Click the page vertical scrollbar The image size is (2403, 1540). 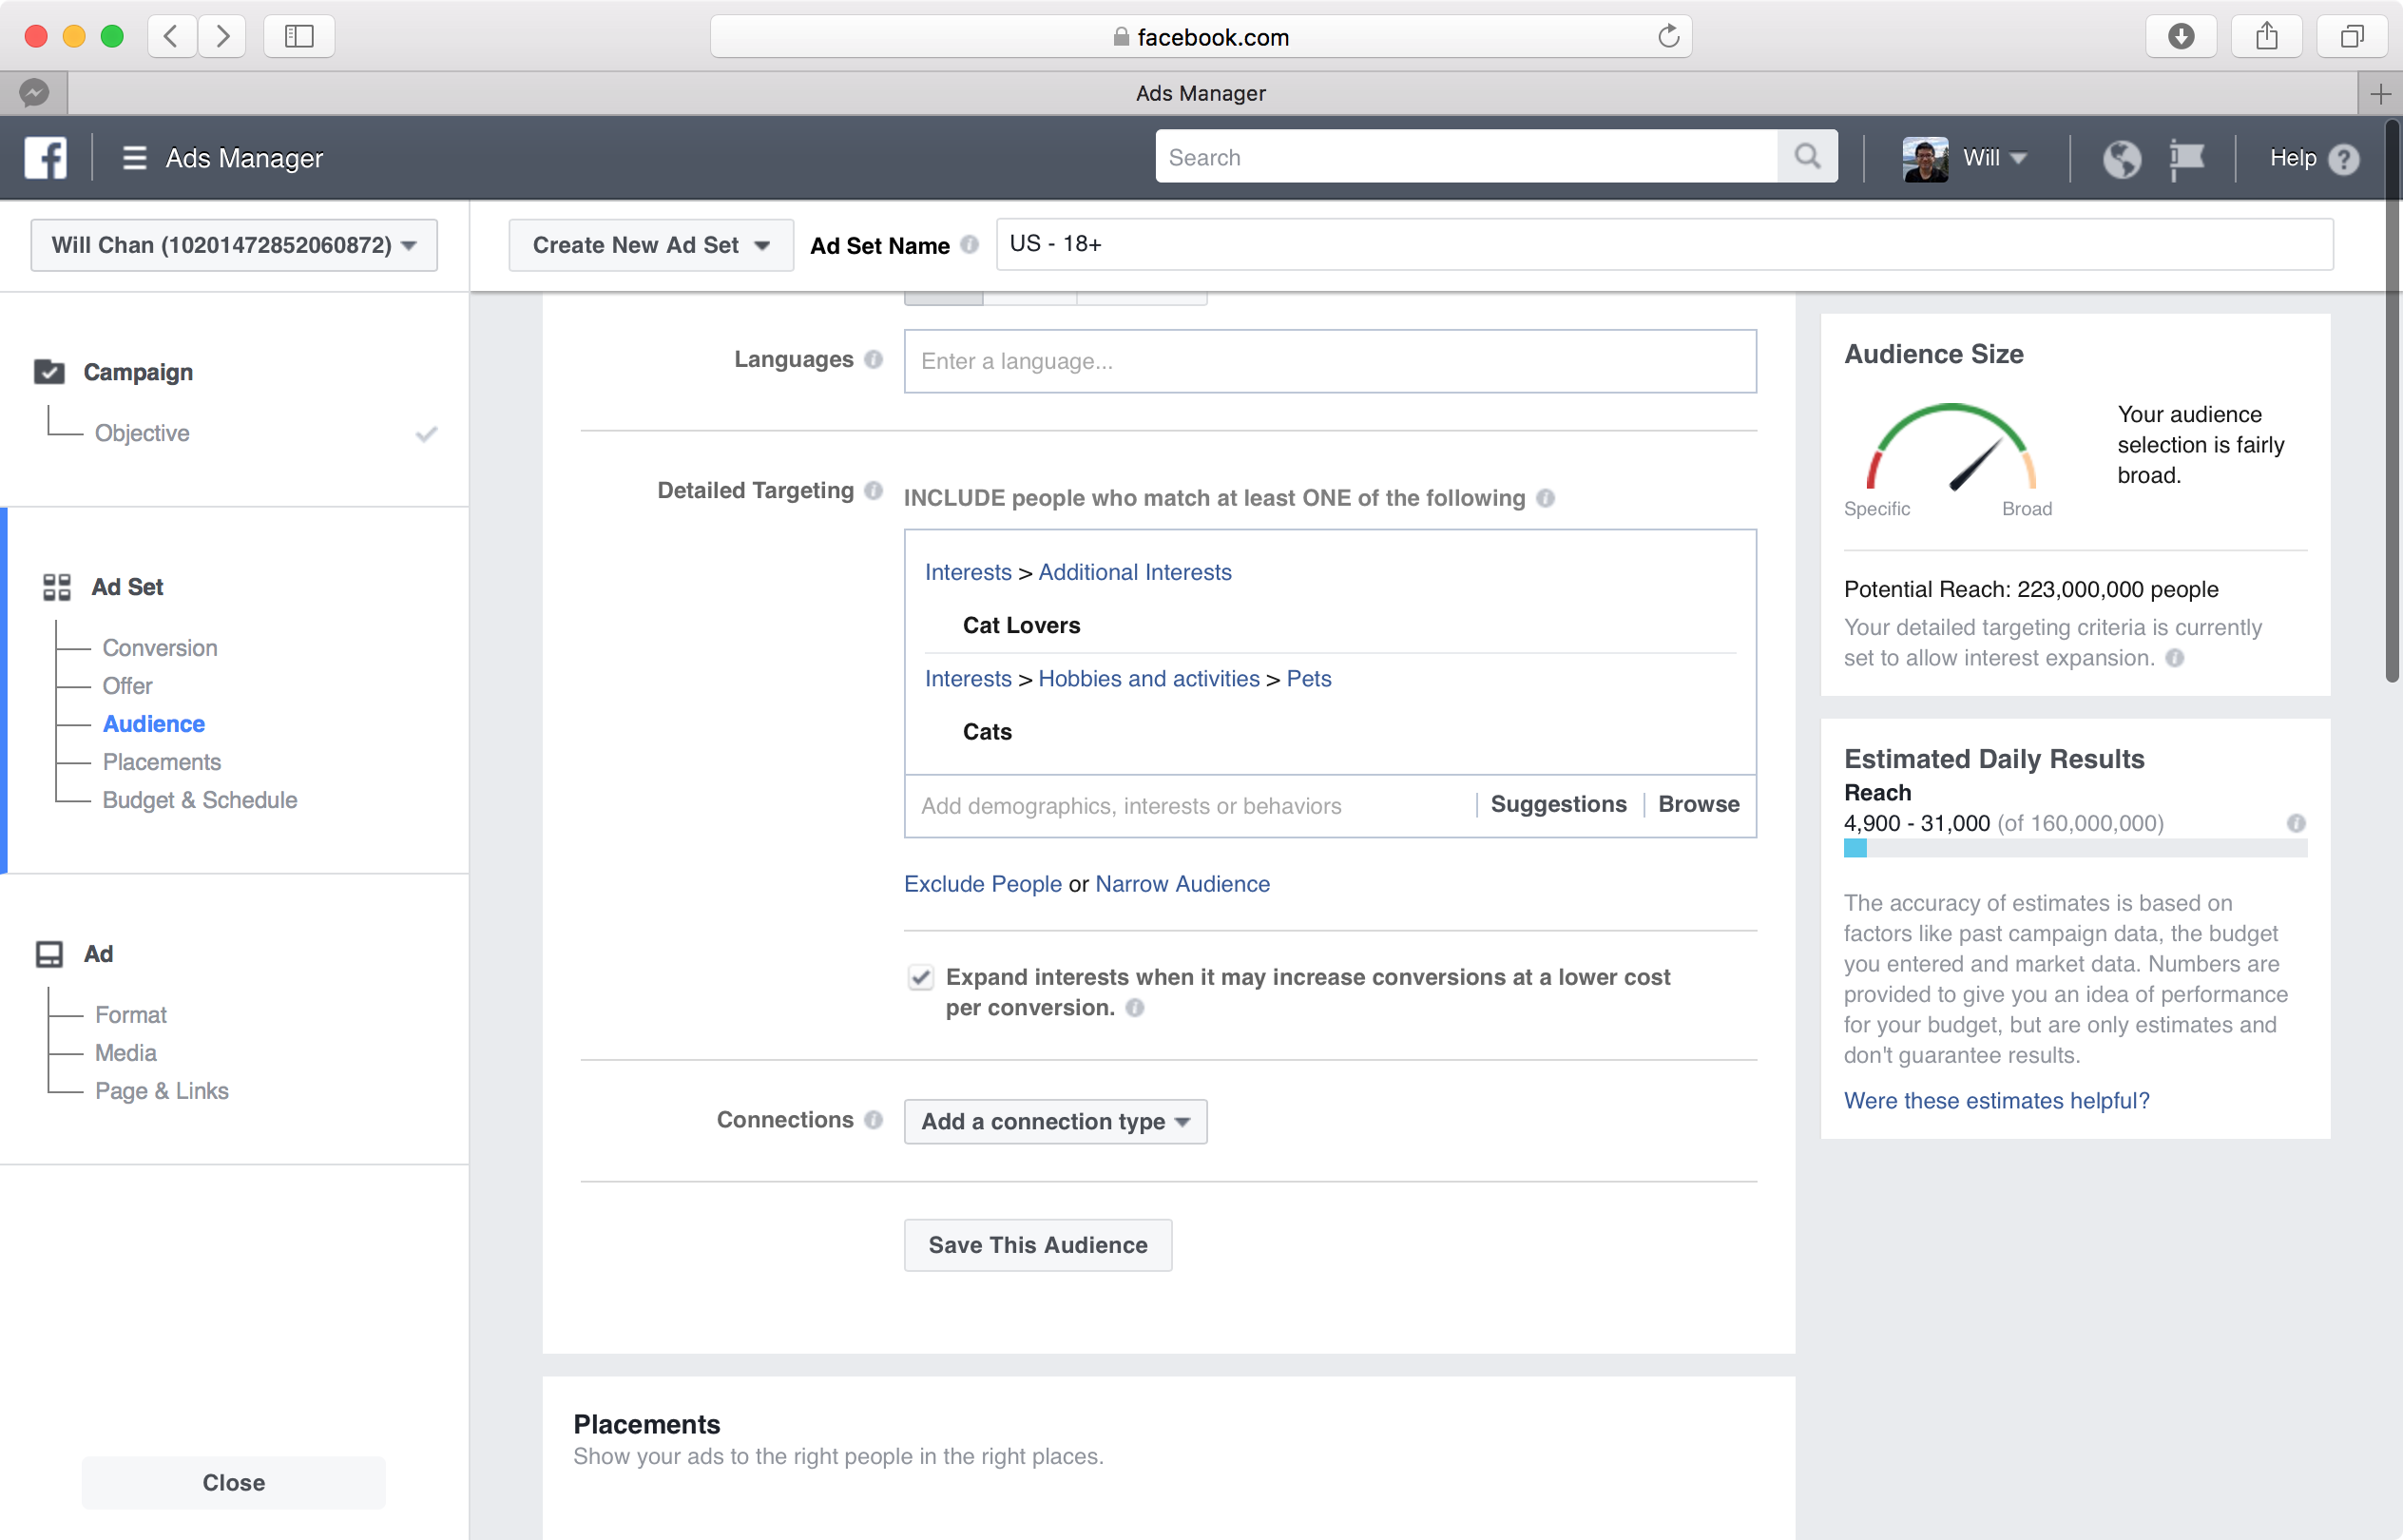pyautogui.click(x=2392, y=400)
